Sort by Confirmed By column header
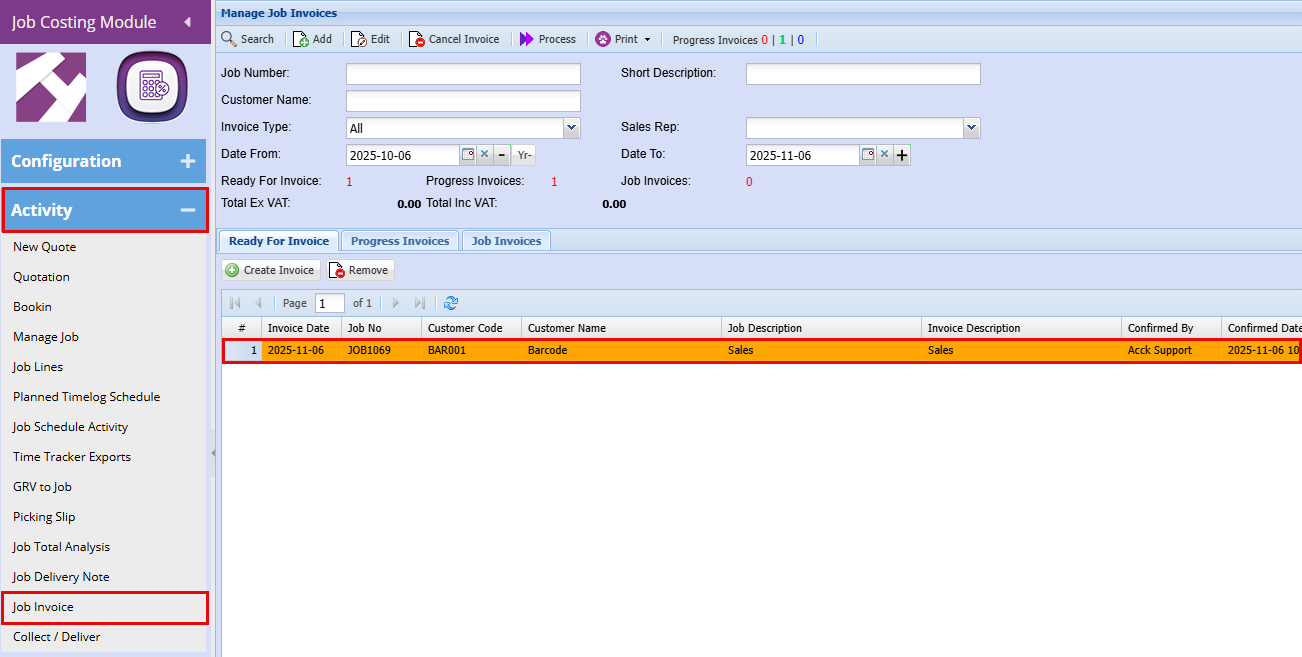 click(1171, 328)
